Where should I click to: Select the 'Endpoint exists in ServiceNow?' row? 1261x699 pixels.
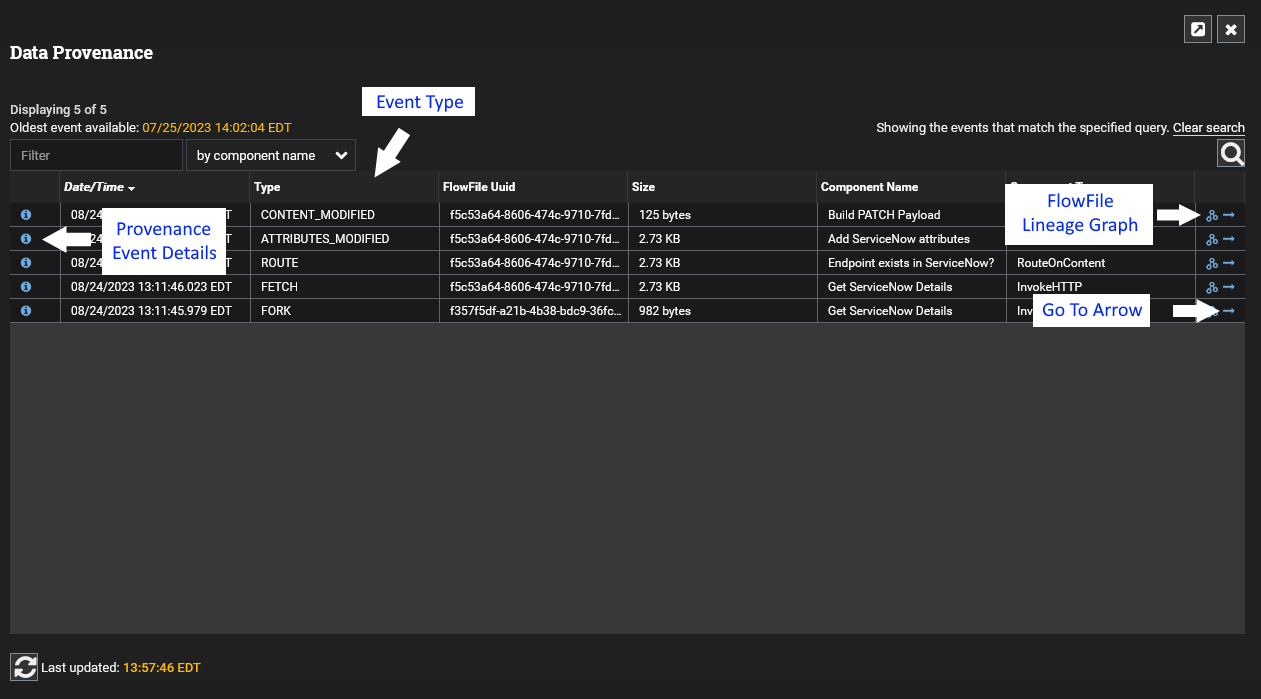coord(910,263)
